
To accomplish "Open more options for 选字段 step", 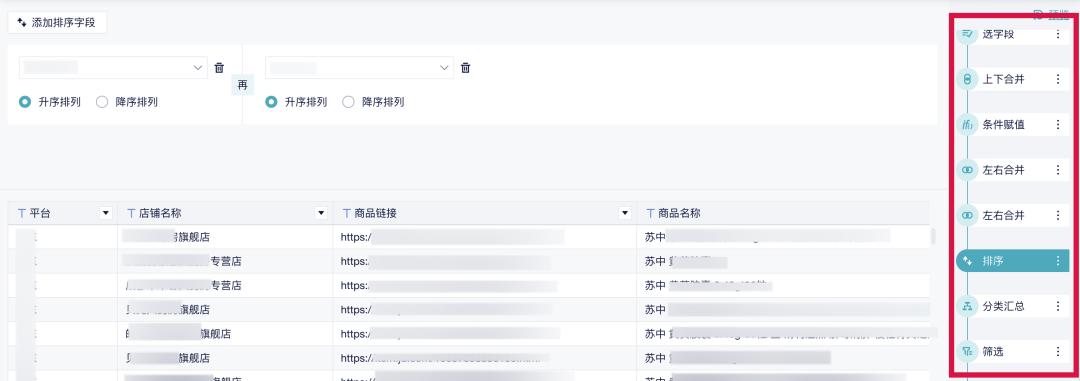I will coord(1058,34).
